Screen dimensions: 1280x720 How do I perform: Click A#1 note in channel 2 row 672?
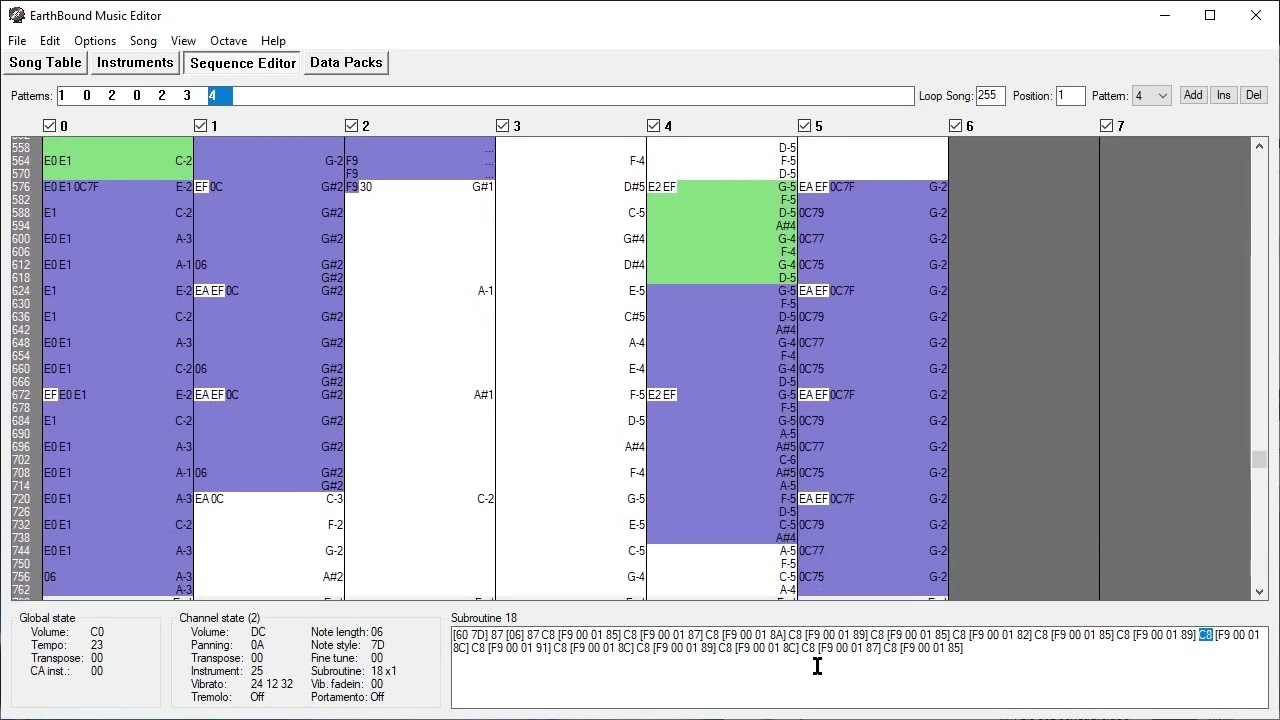click(x=483, y=395)
